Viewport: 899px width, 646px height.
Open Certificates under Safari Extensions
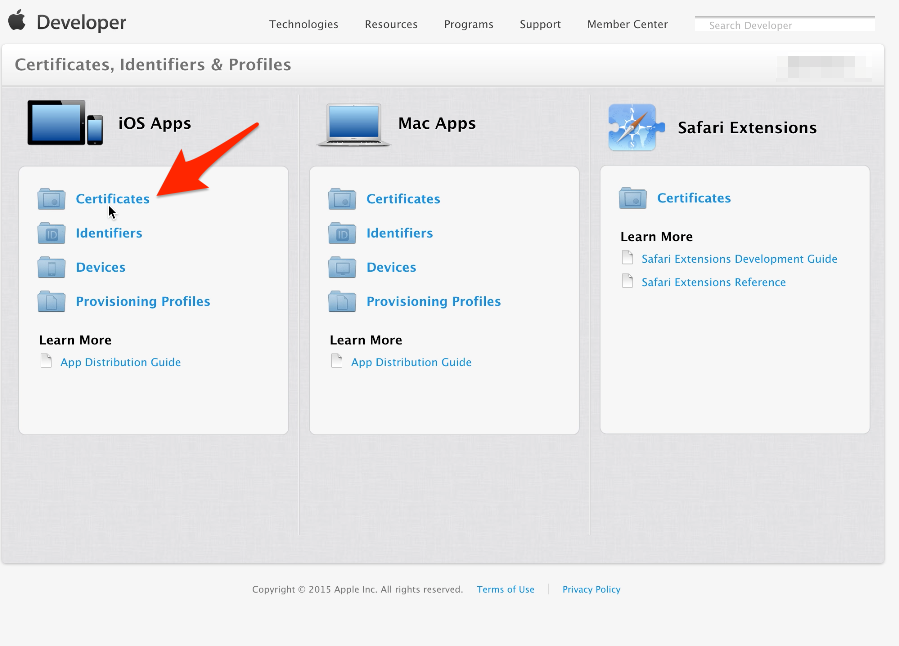tap(694, 198)
